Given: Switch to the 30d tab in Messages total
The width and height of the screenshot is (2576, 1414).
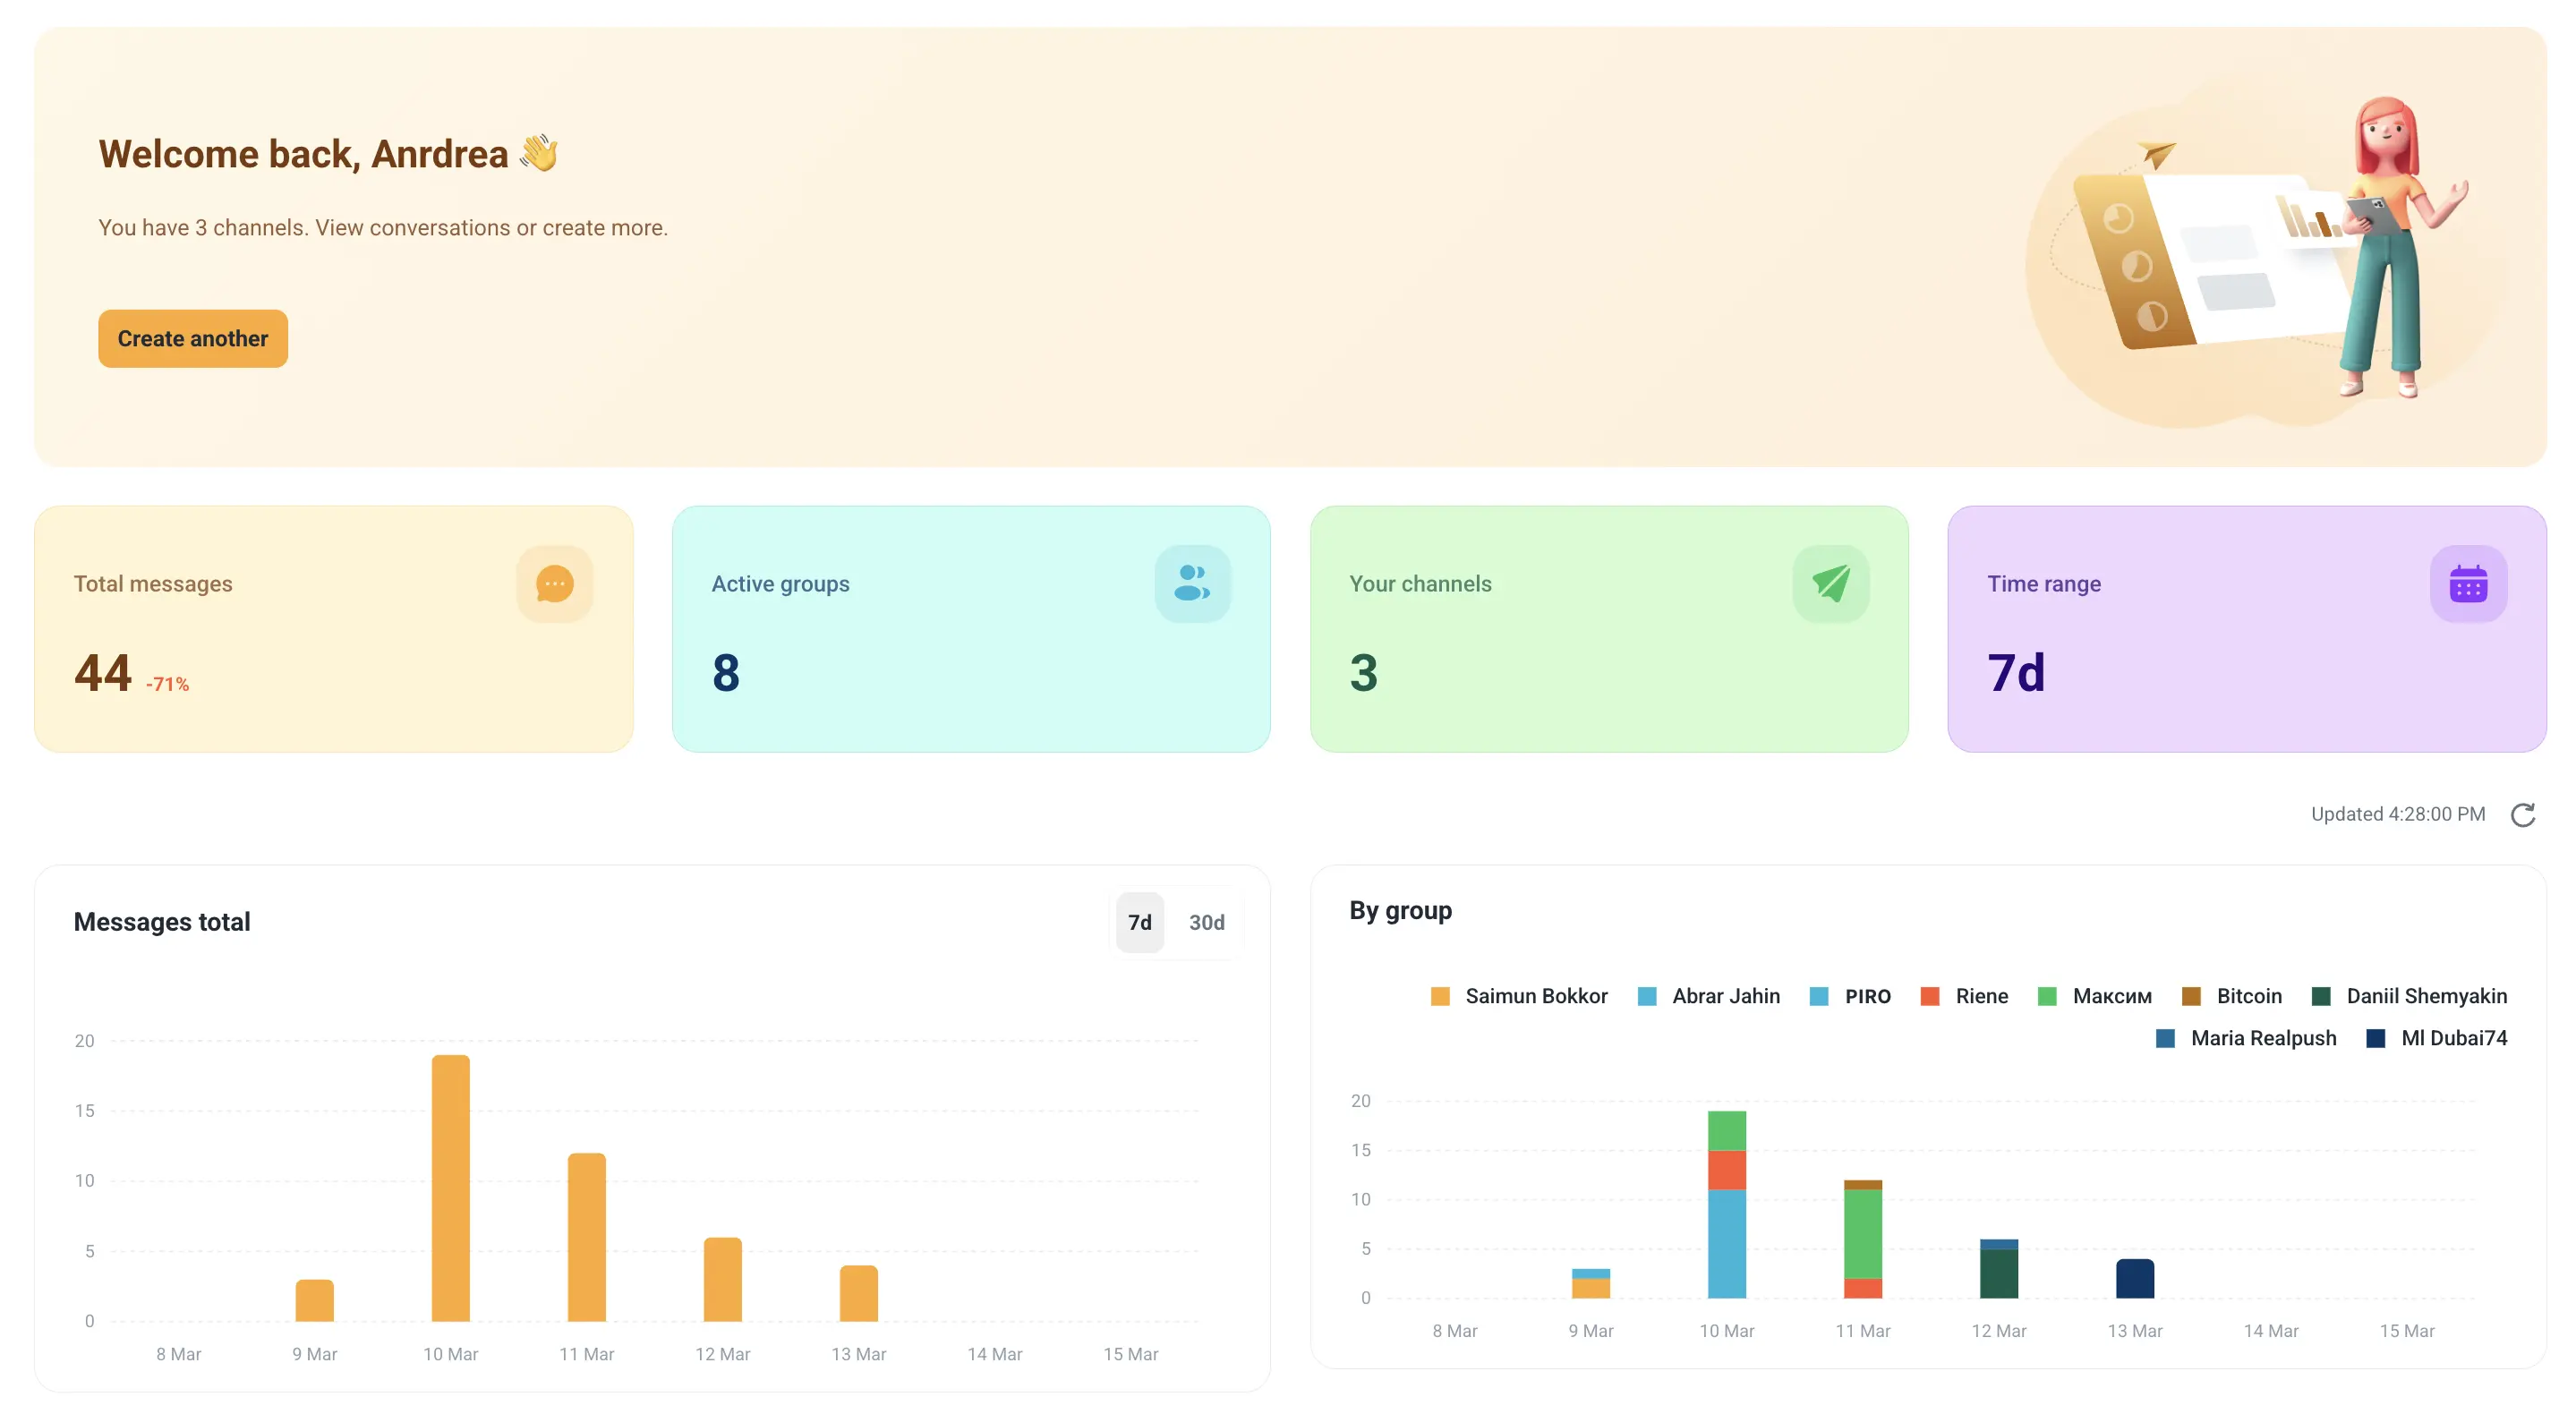Looking at the screenshot, I should tap(1207, 922).
